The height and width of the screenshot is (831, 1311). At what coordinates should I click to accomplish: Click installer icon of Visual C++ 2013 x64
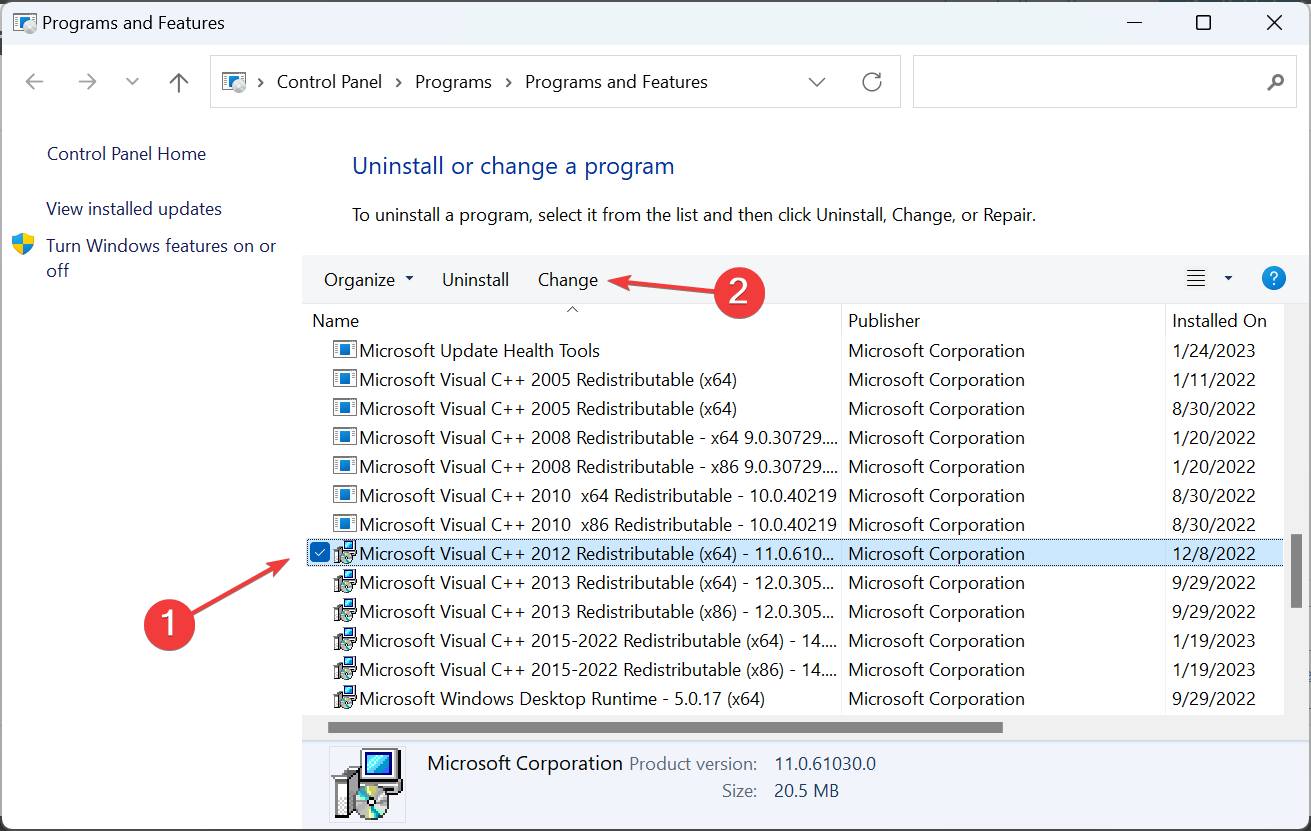click(x=345, y=582)
